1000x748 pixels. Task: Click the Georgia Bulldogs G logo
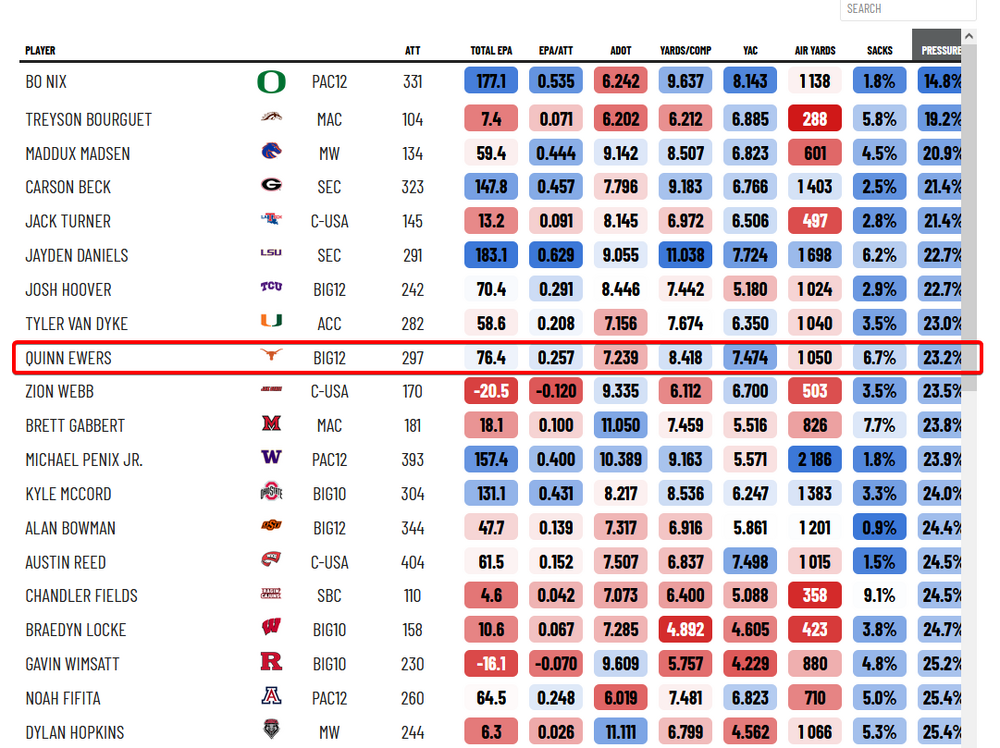tap(271, 186)
